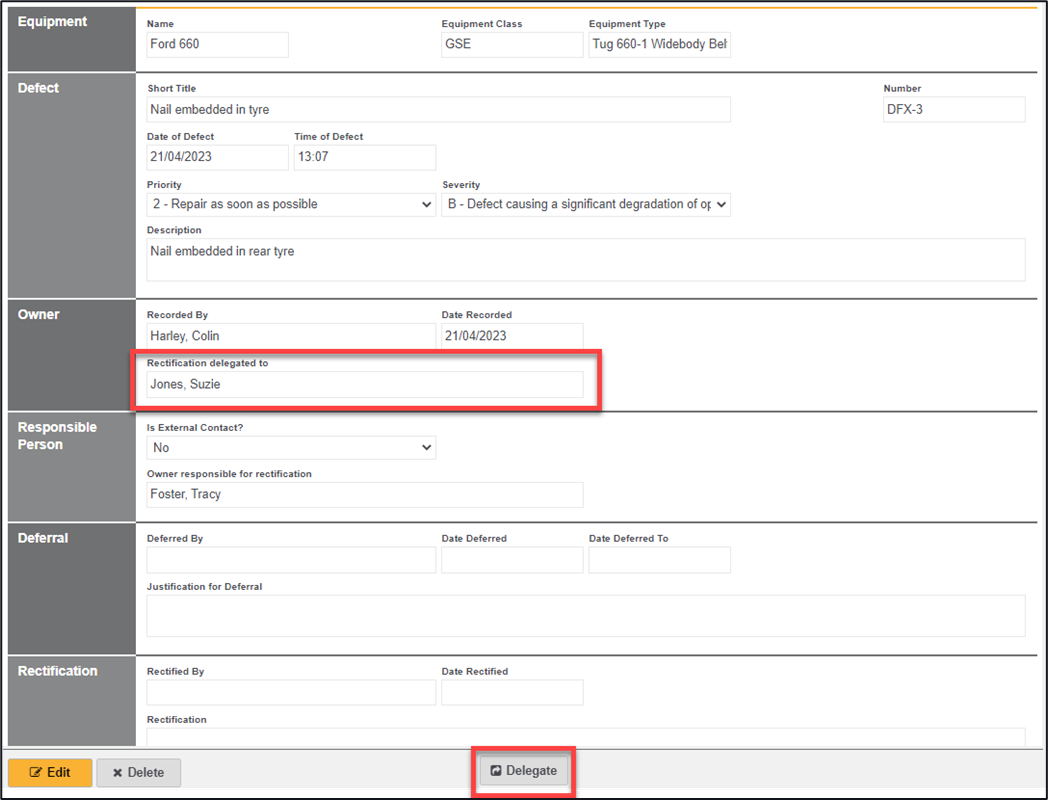Click the defect Number field
The width and height of the screenshot is (1048, 800).
pos(953,110)
